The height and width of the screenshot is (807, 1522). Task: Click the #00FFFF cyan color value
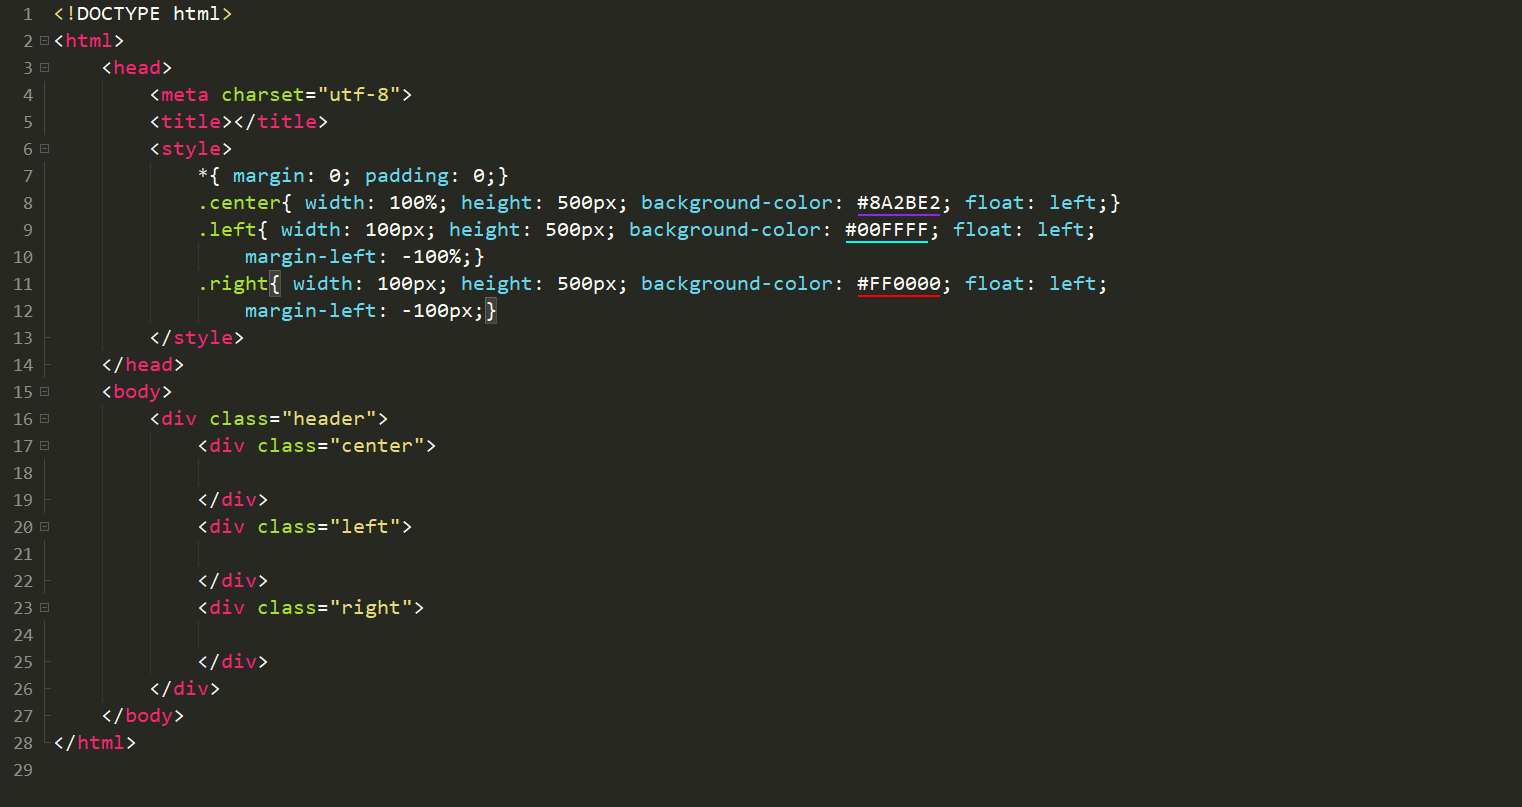pyautogui.click(x=886, y=230)
